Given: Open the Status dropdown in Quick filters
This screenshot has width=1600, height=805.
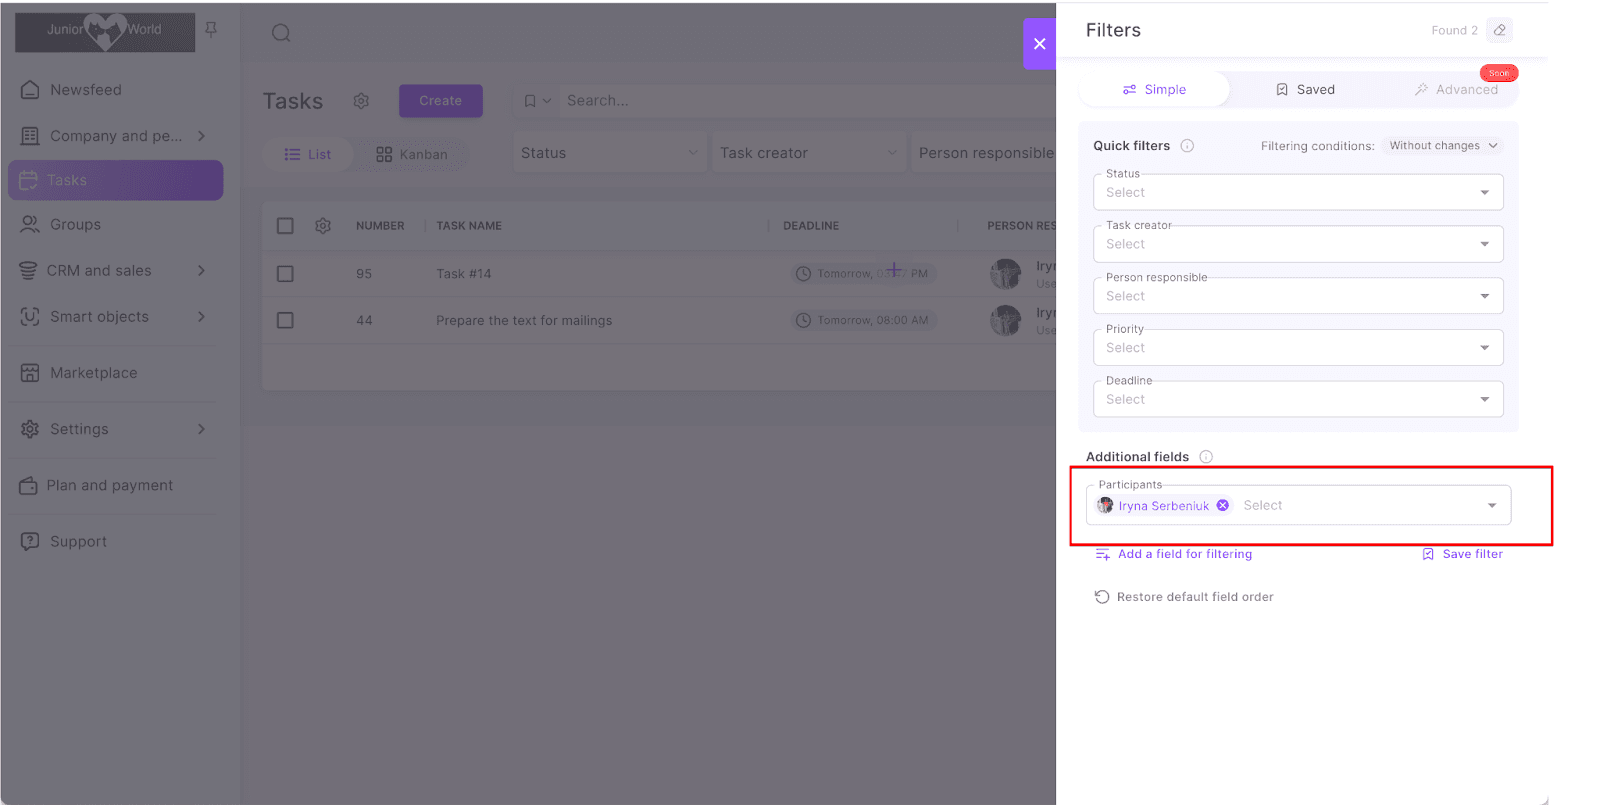Looking at the screenshot, I should pos(1297,193).
